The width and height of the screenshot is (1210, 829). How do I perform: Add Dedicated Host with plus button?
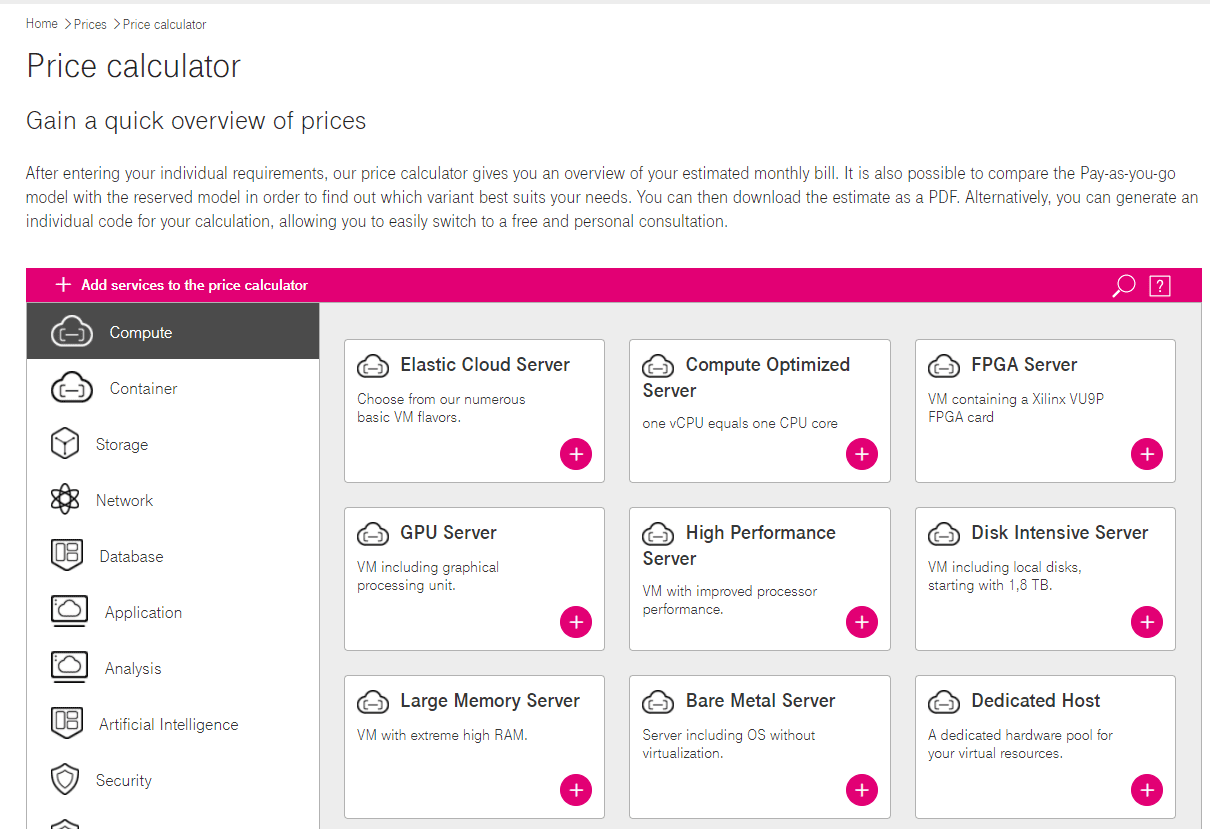pyautogui.click(x=1147, y=790)
